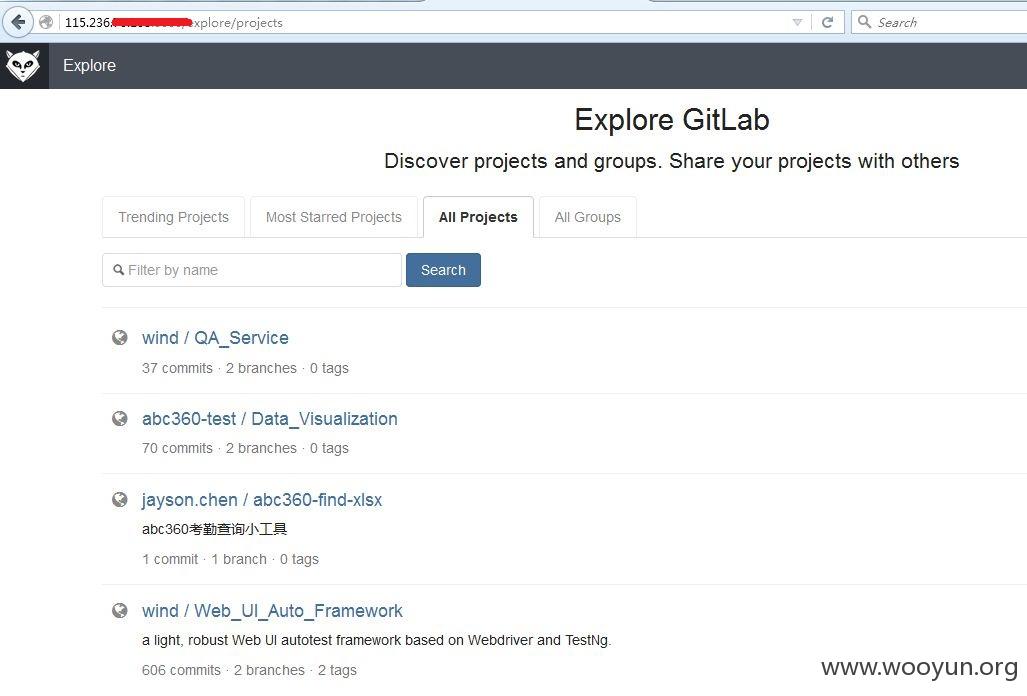
Task: Select the All Projects tab
Action: (x=478, y=217)
